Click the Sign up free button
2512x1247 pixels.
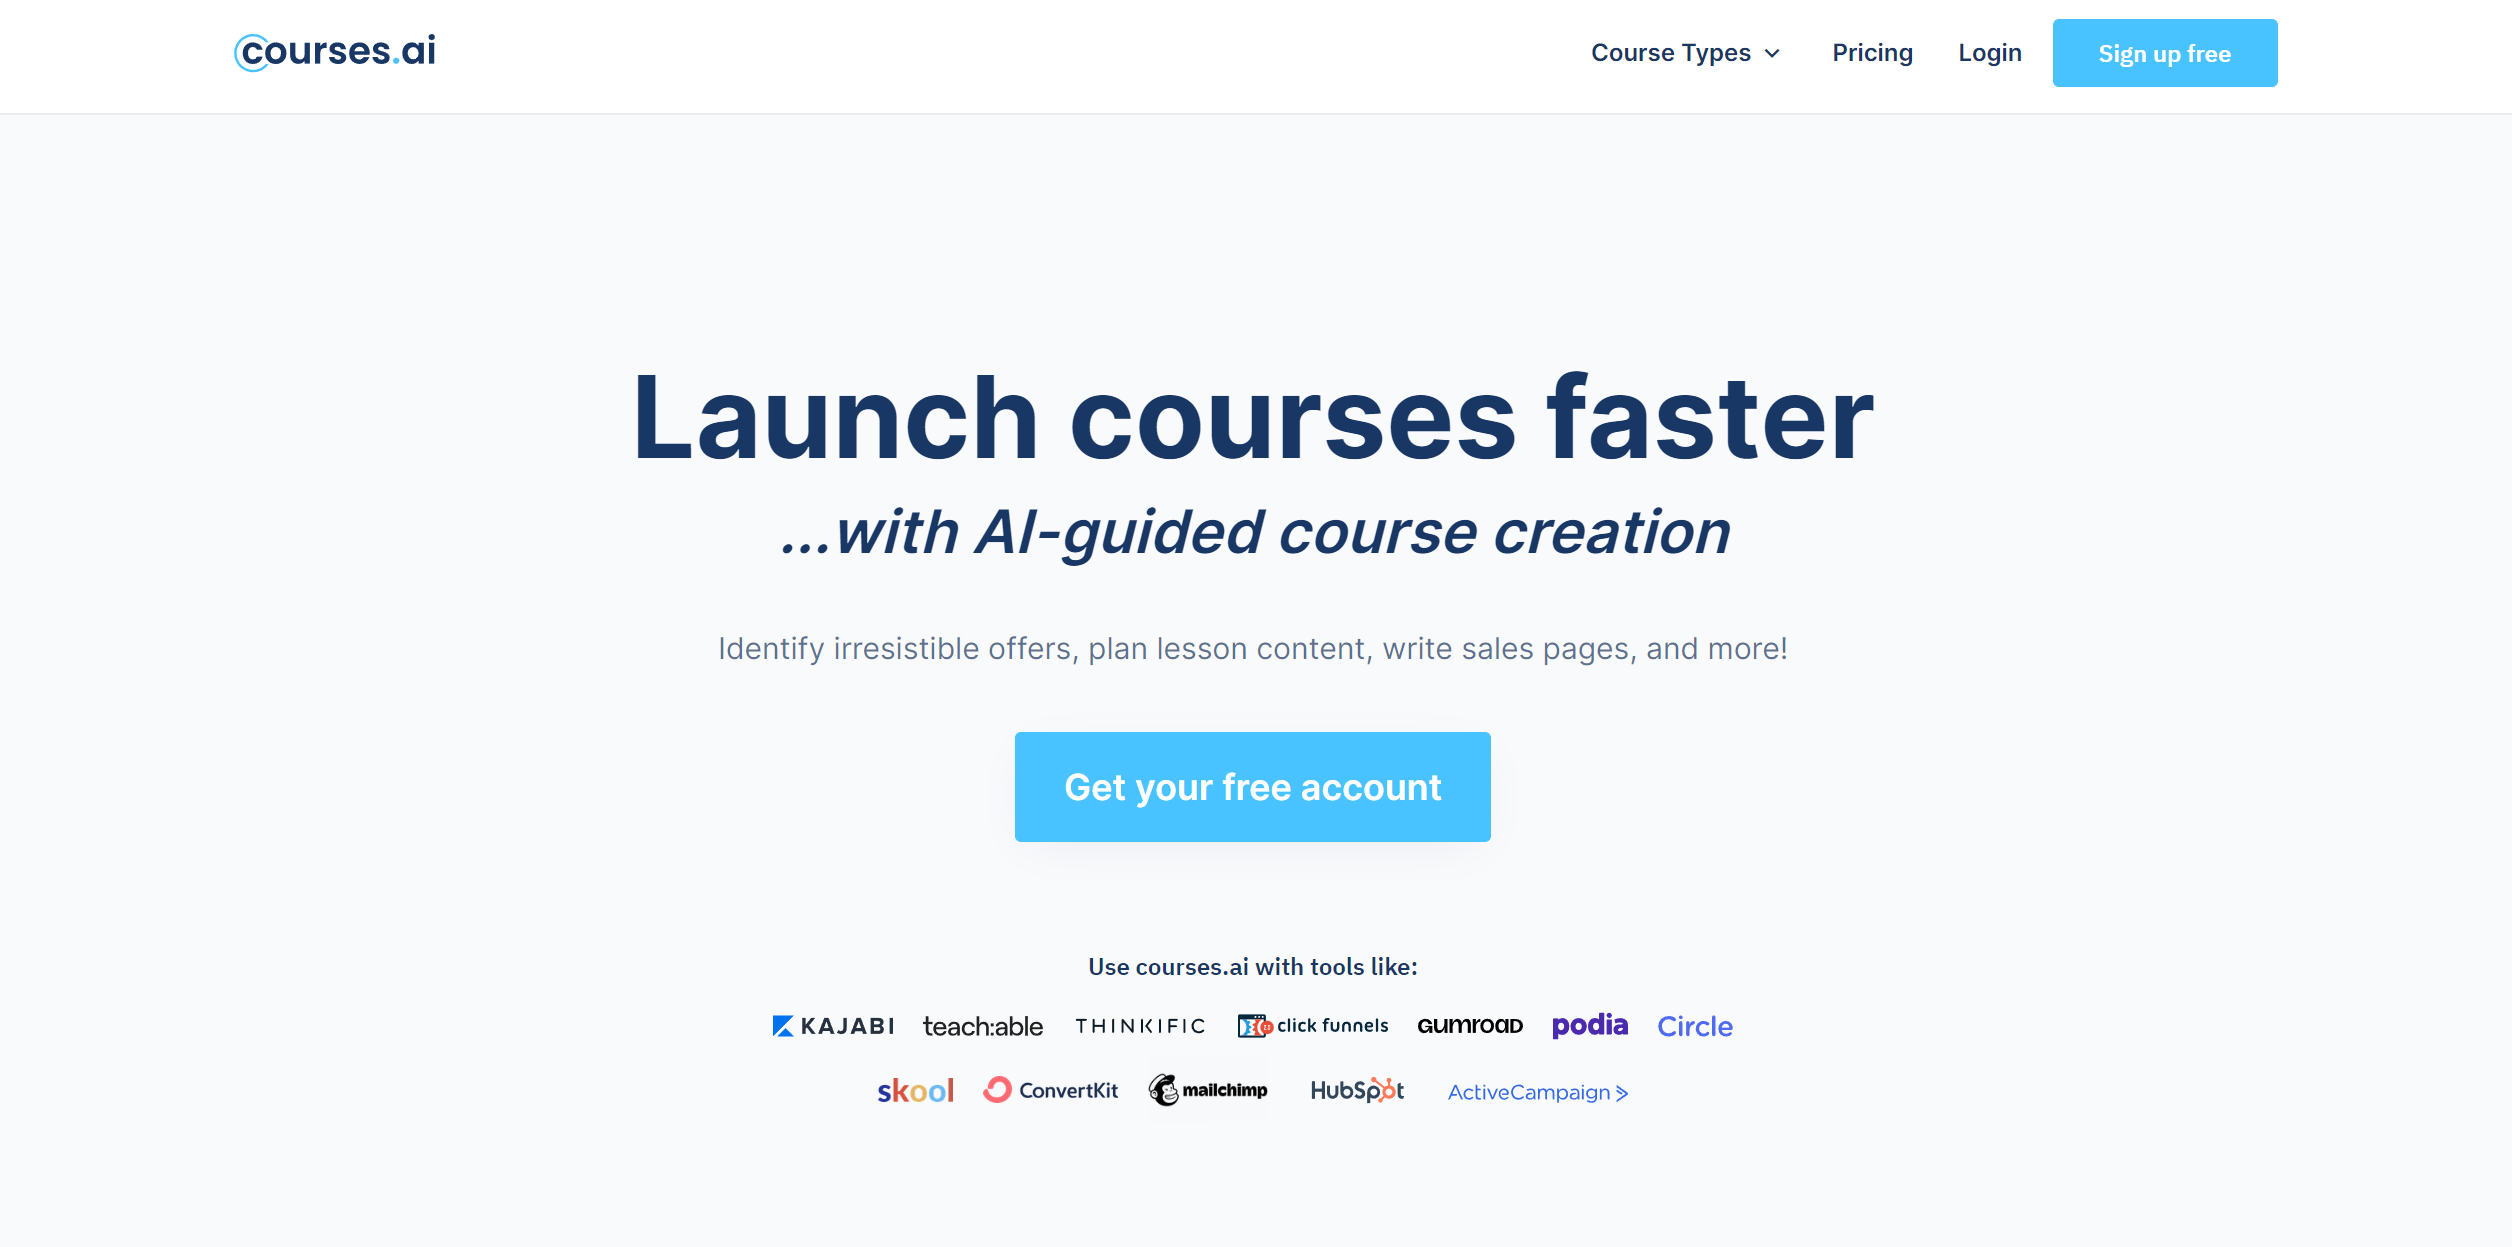tap(2166, 53)
